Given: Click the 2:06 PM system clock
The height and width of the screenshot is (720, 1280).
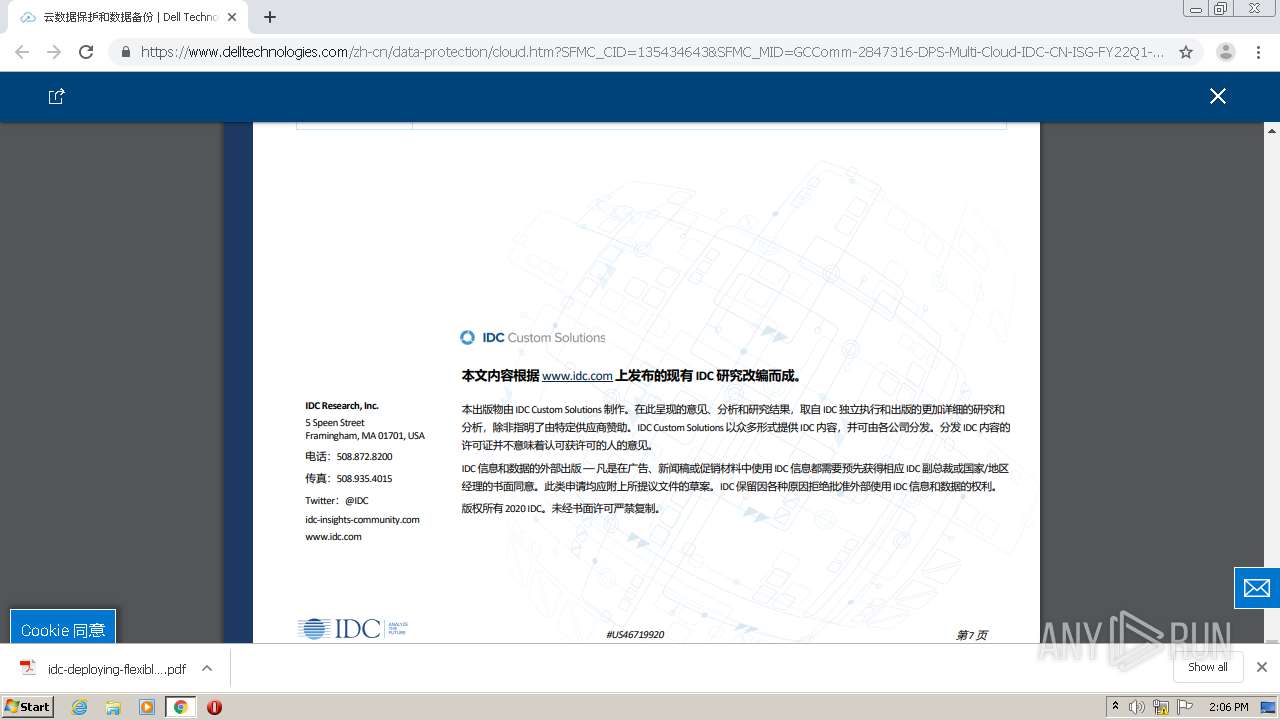Looking at the screenshot, I should [x=1228, y=707].
